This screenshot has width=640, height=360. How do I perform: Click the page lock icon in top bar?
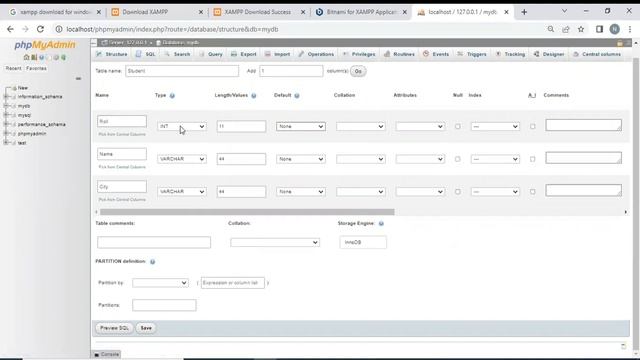pyautogui.click(x=620, y=43)
